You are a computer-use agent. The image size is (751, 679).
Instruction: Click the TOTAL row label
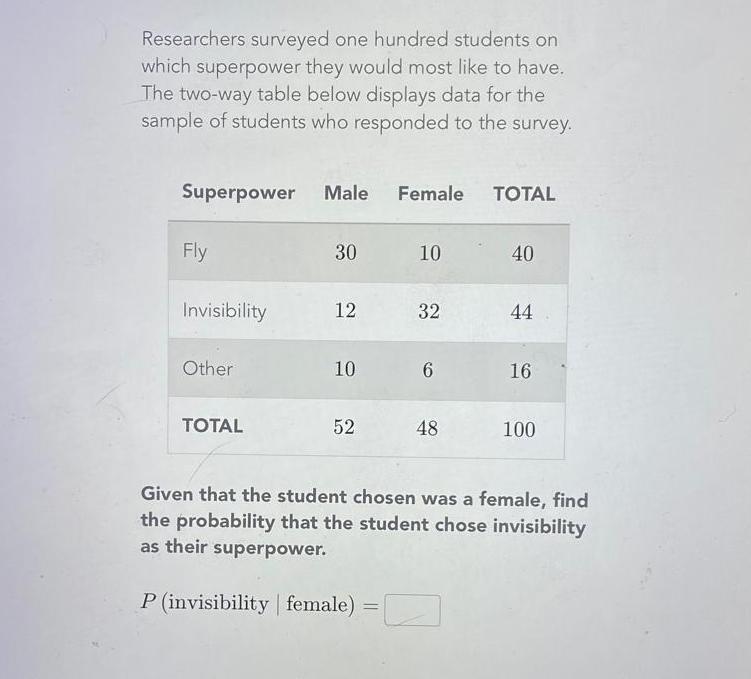(x=212, y=425)
